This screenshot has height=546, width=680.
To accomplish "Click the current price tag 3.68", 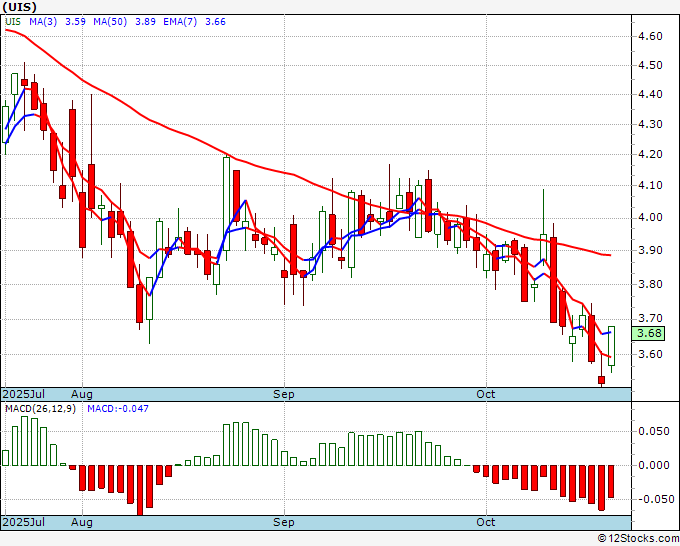I will pos(649,333).
